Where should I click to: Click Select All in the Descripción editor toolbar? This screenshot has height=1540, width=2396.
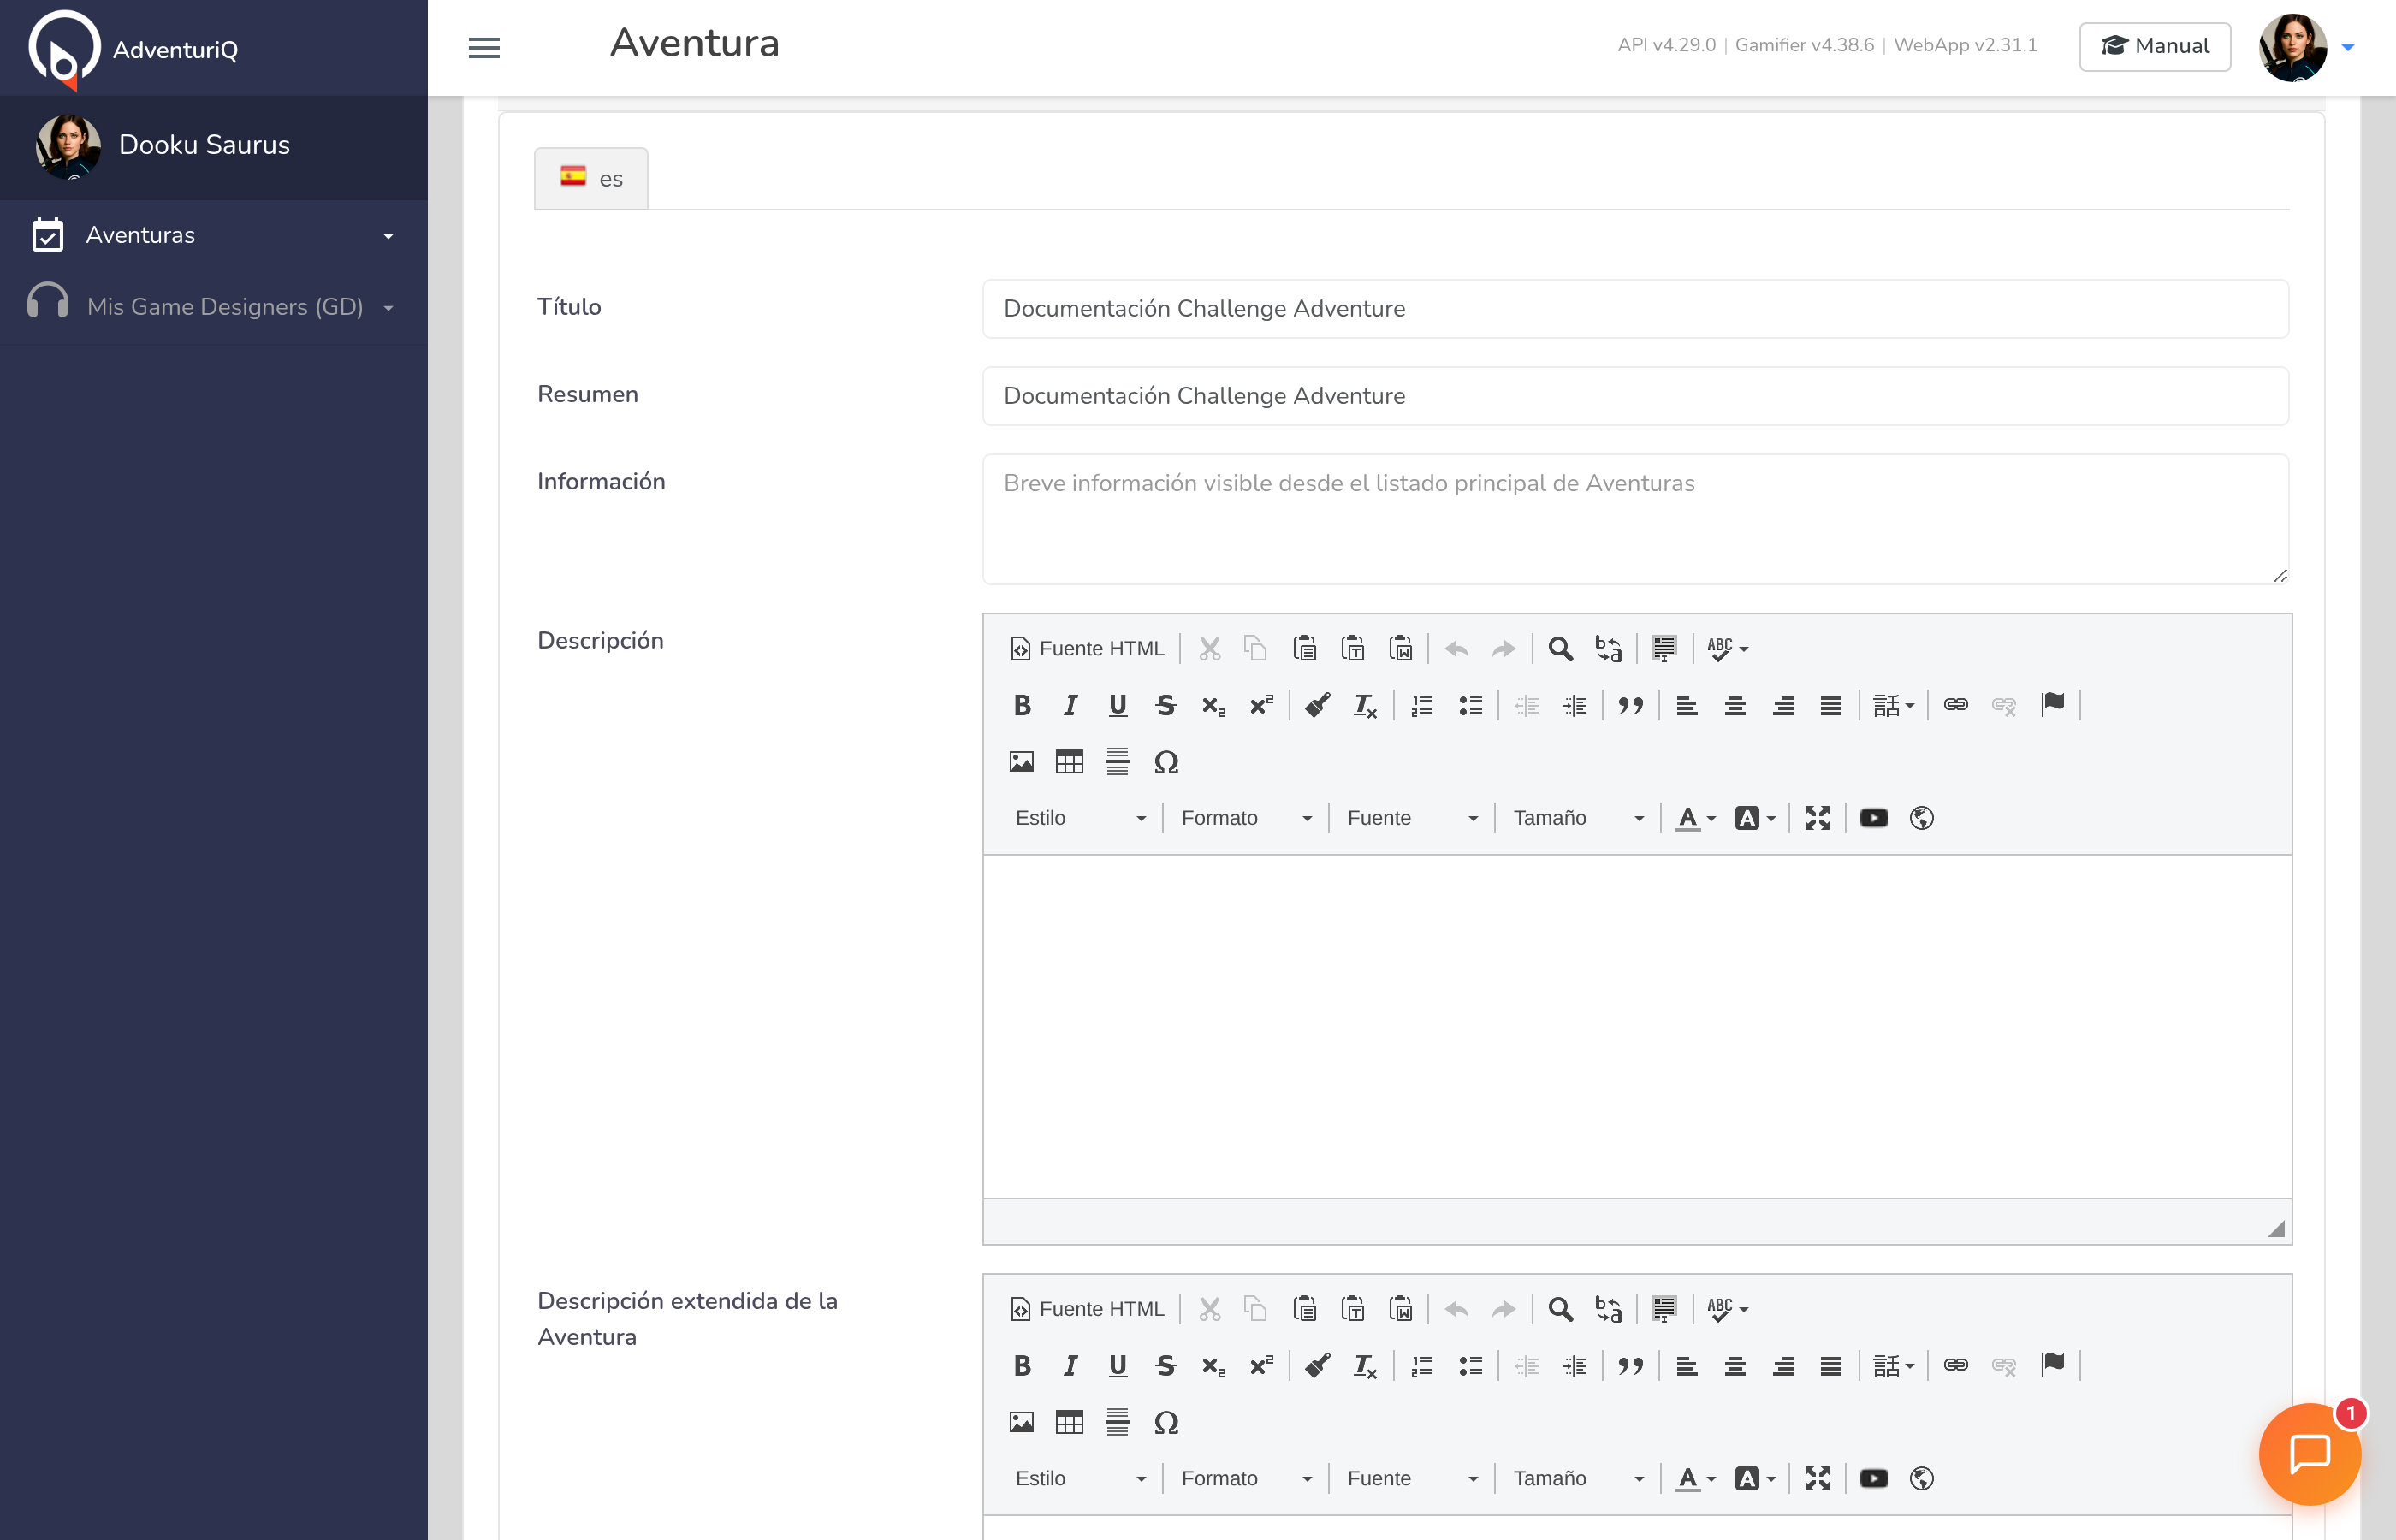[x=1664, y=649]
